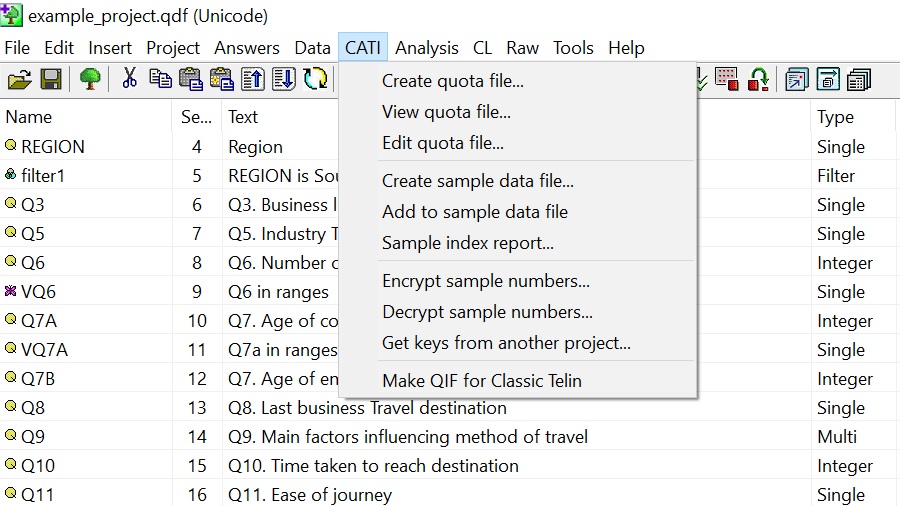Choose Encrypt sample numbers...

pyautogui.click(x=518, y=281)
